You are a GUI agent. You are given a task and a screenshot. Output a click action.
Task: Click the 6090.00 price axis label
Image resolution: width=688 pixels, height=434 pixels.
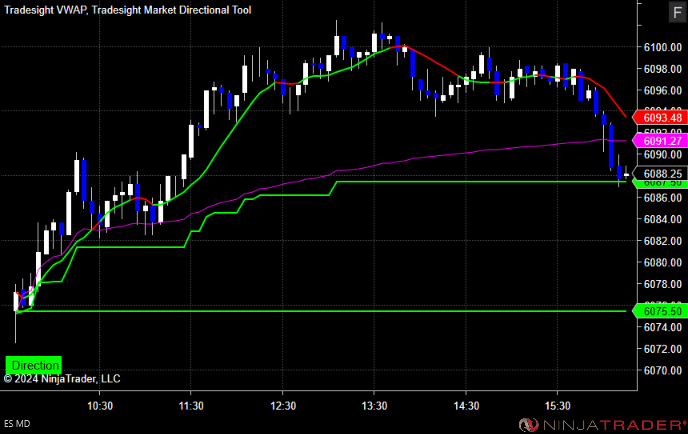pyautogui.click(x=663, y=154)
